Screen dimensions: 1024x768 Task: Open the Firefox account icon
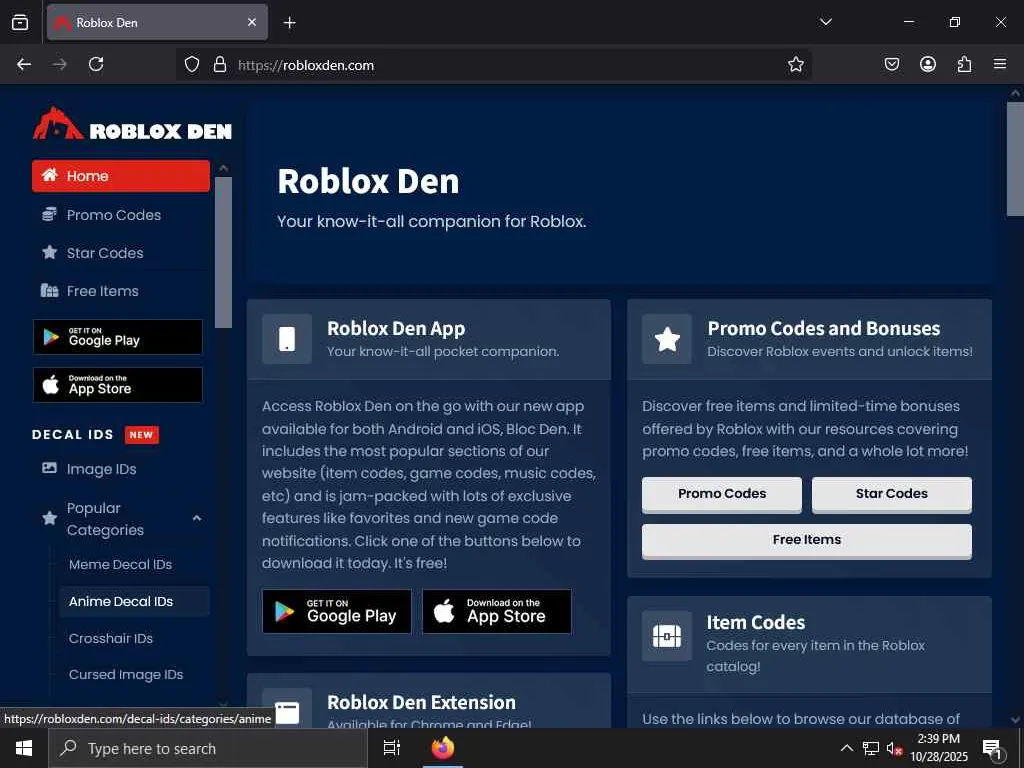pos(927,64)
